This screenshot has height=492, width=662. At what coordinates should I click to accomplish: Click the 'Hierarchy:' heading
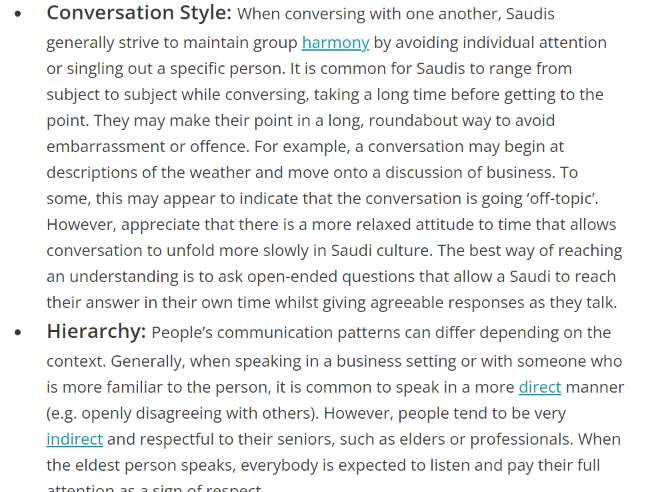coord(96,332)
